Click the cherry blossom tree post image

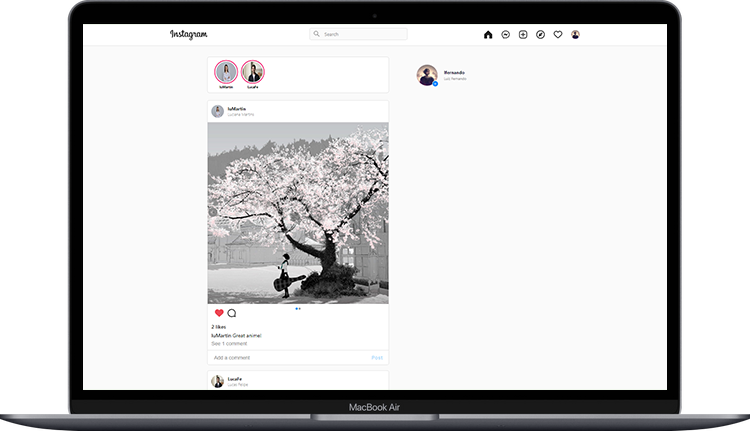[298, 213]
